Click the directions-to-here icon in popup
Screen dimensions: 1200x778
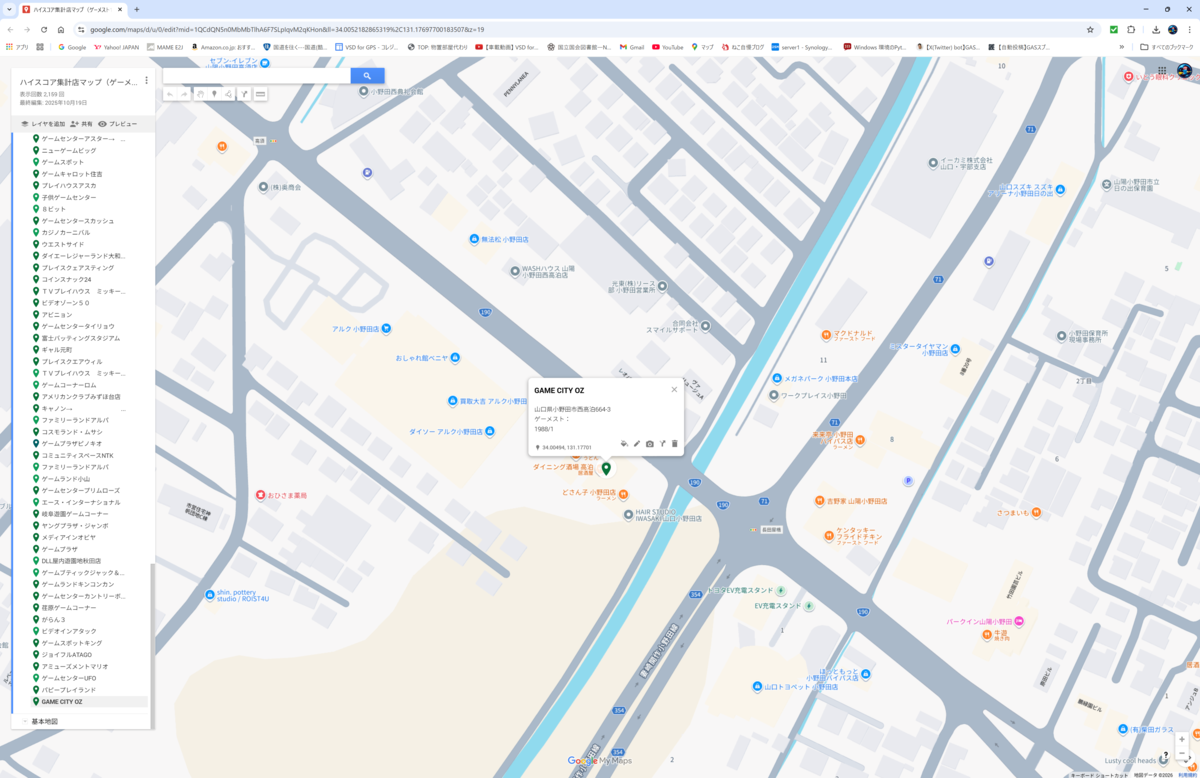(663, 443)
